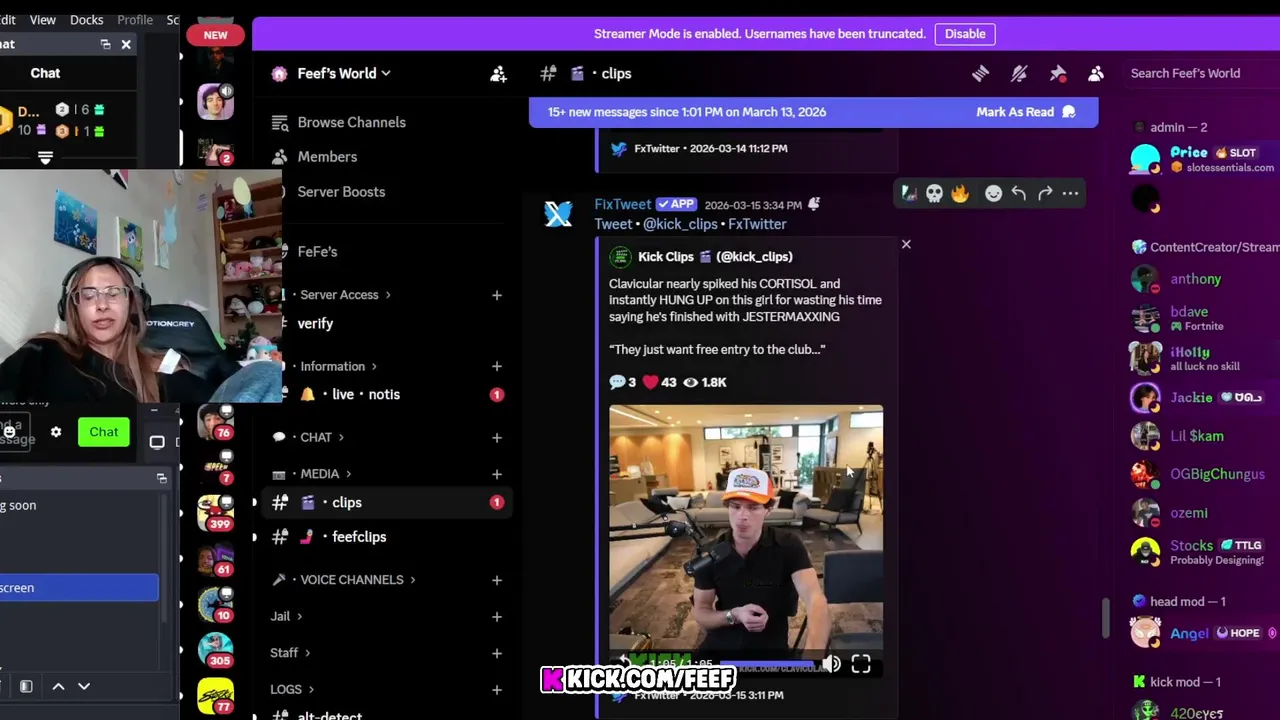React with the skull emoji
The width and height of the screenshot is (1280, 720).
click(x=934, y=194)
